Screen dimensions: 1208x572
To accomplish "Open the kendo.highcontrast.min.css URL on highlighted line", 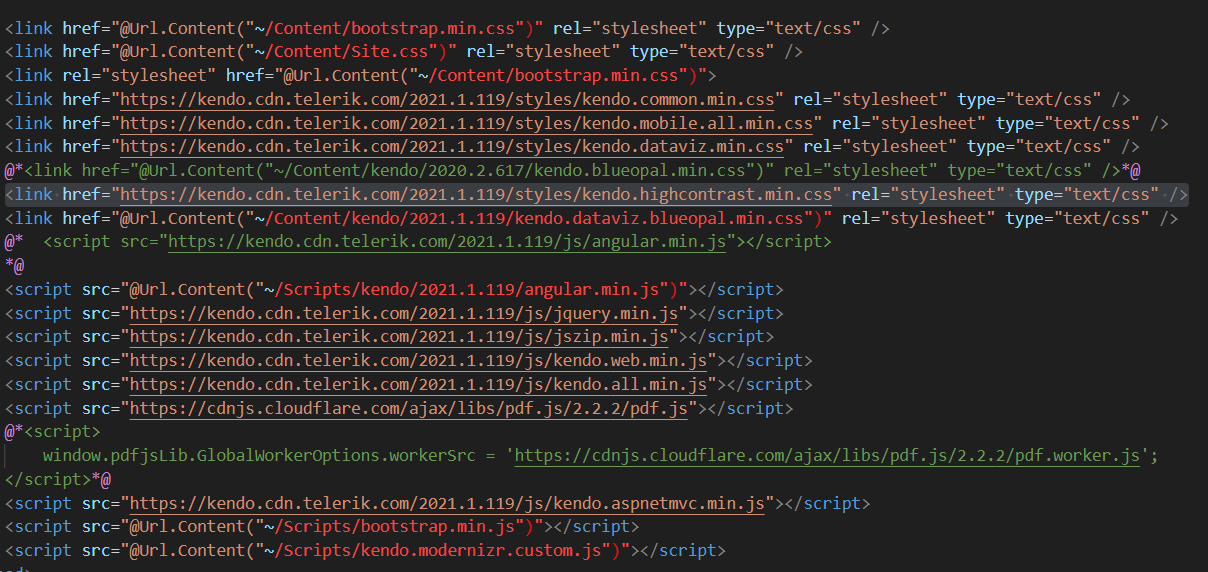I will pyautogui.click(x=476, y=194).
